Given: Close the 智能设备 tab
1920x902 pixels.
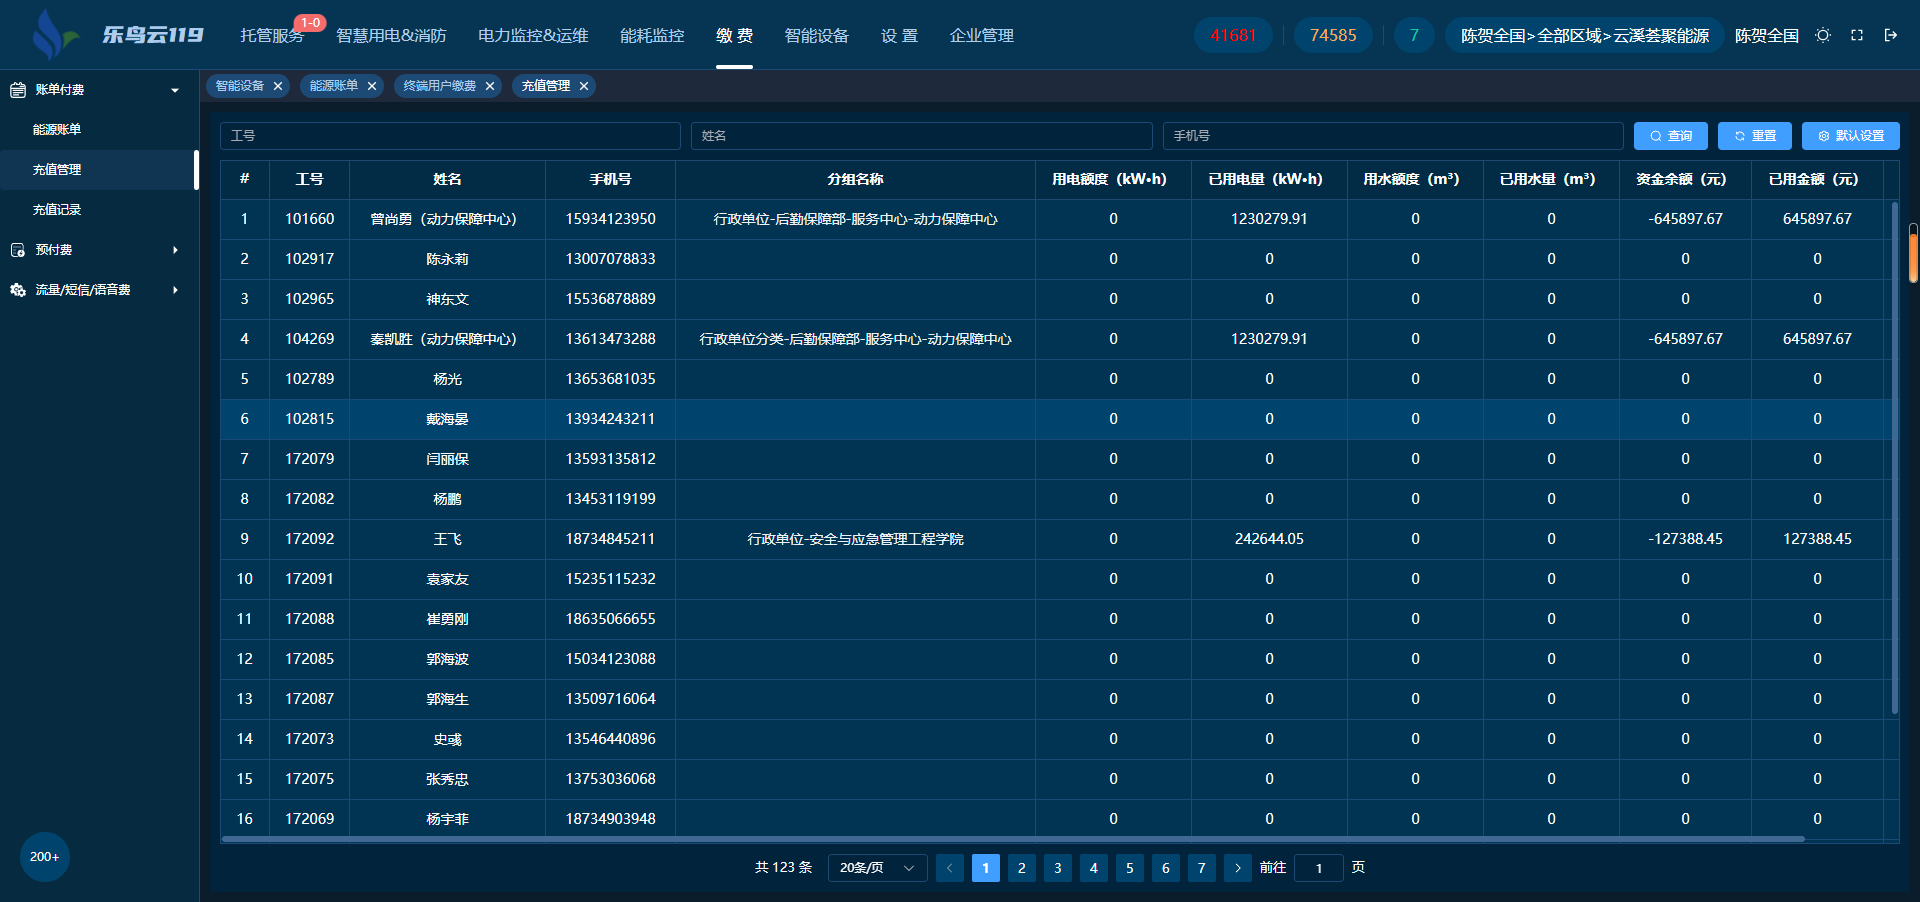Looking at the screenshot, I should 278,86.
